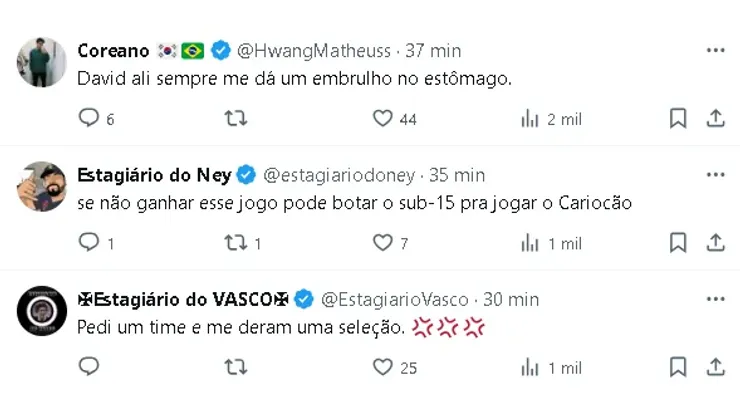
Task: Reply to Coreano's tweet
Action: click(89, 118)
